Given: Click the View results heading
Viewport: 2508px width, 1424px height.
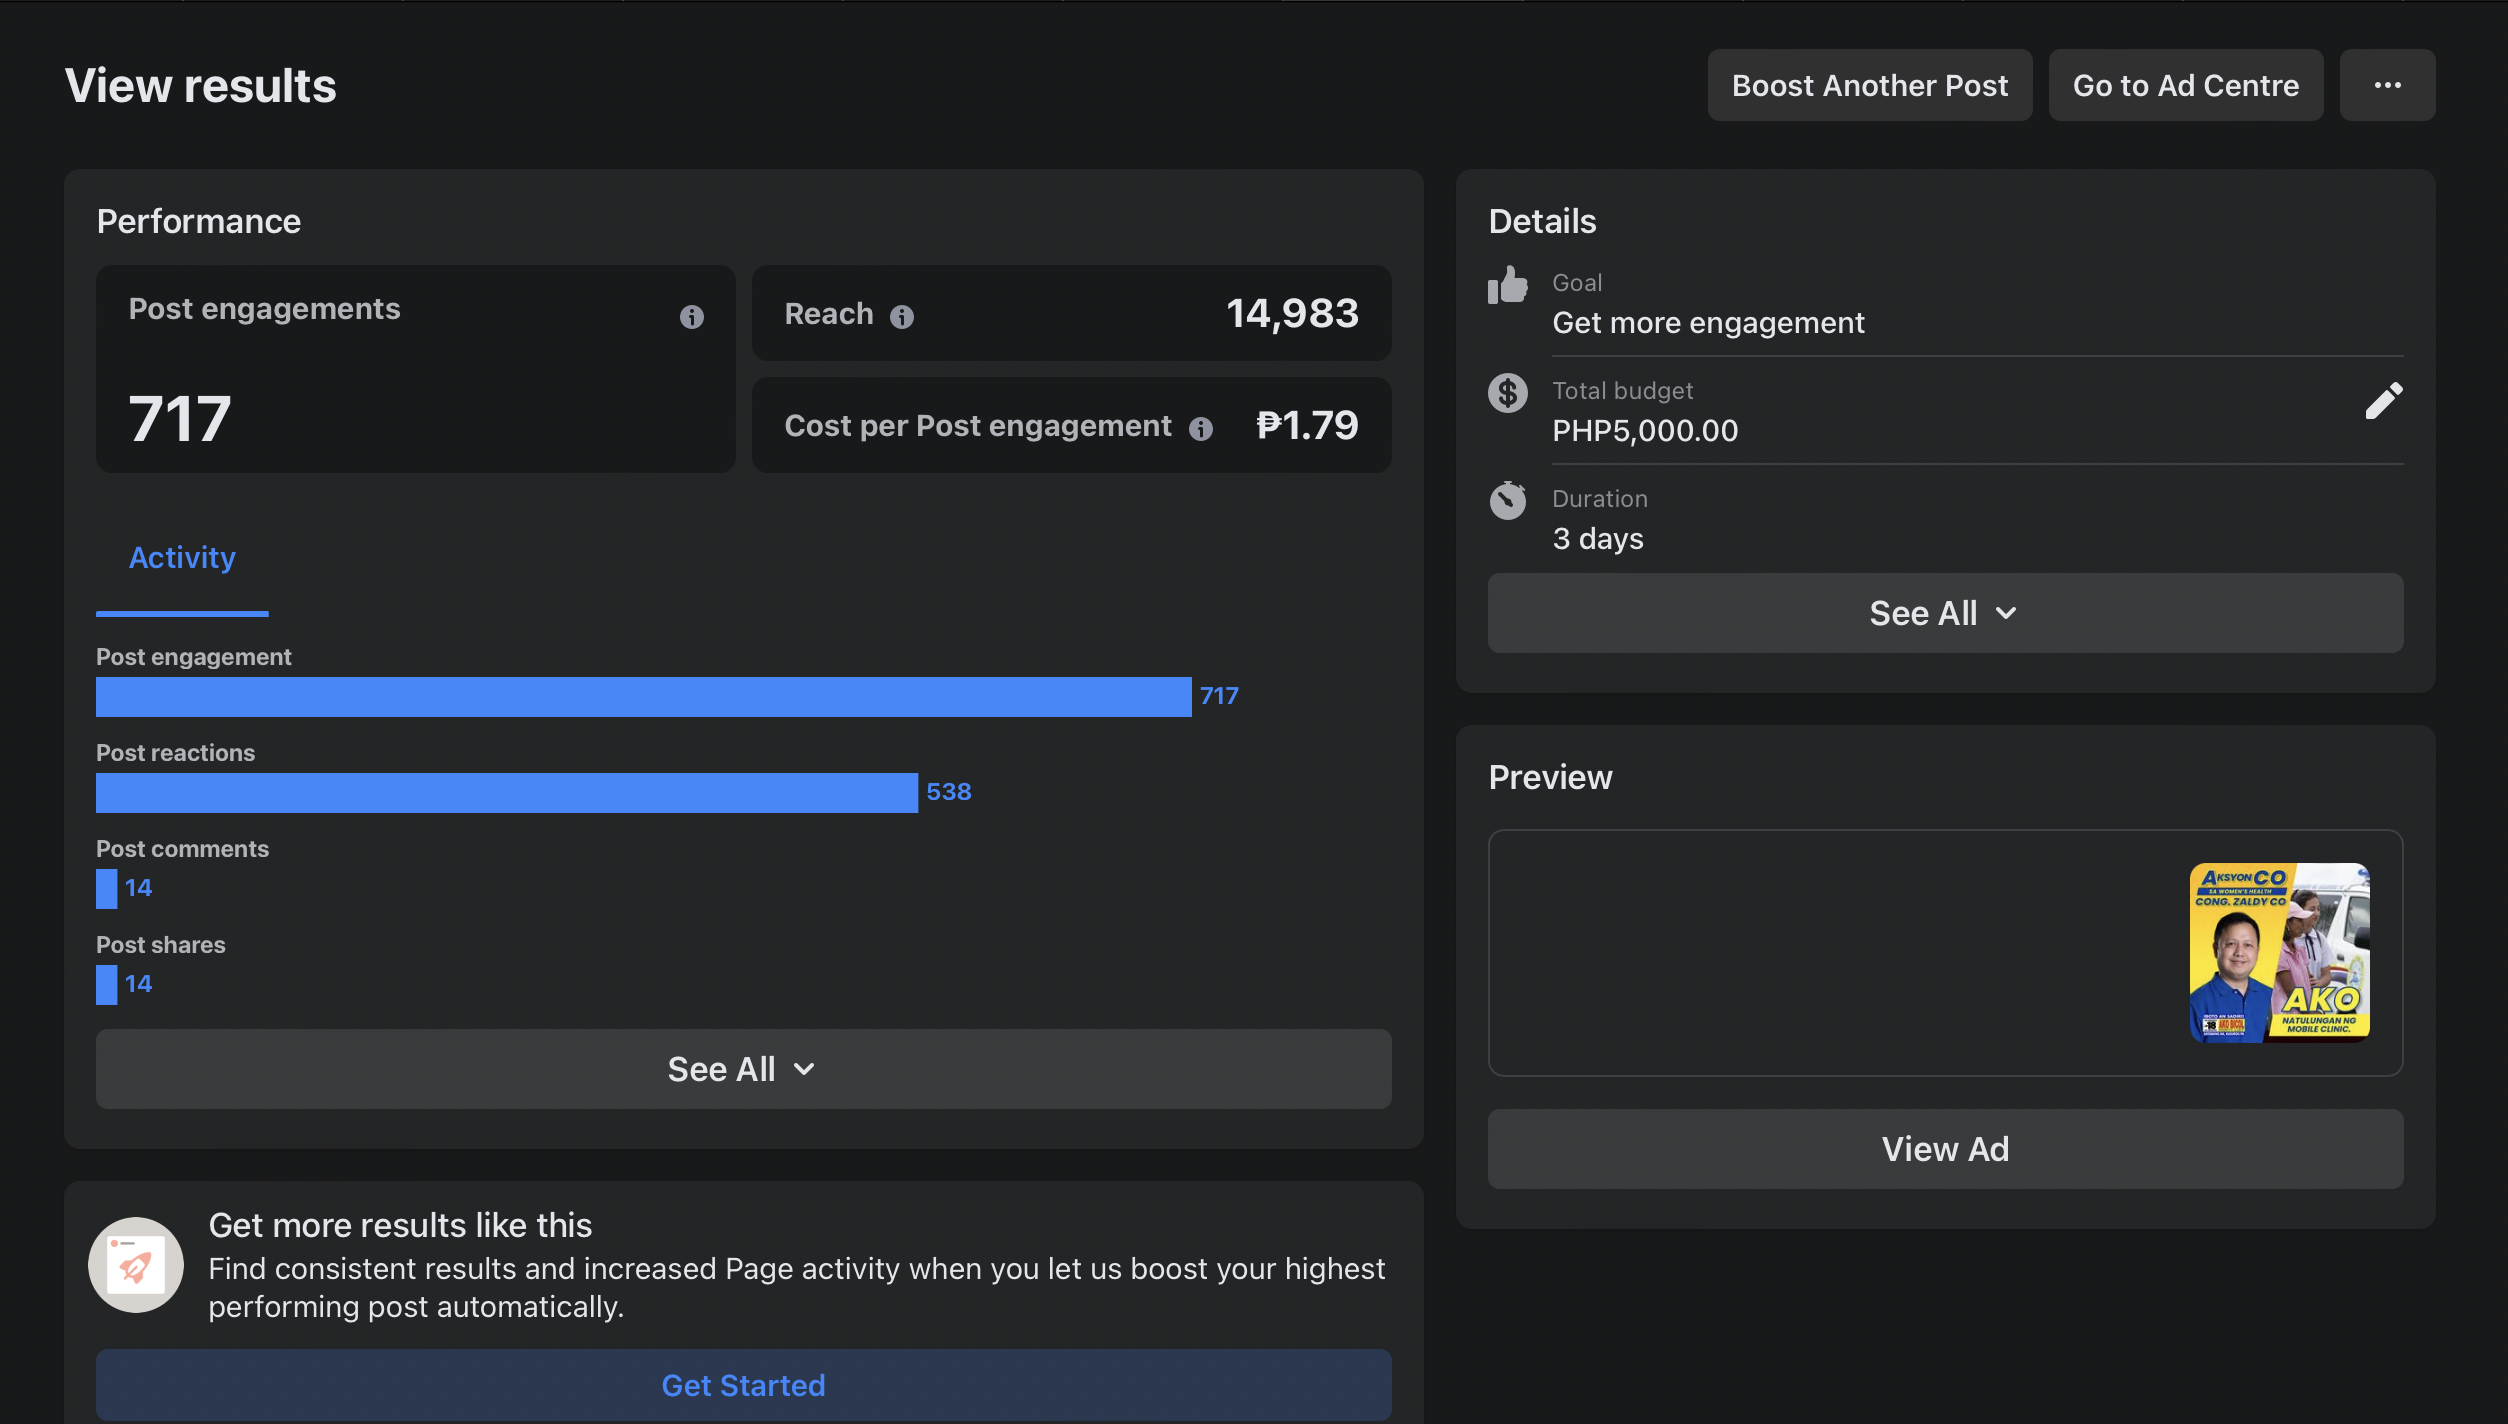Looking at the screenshot, I should (x=201, y=86).
